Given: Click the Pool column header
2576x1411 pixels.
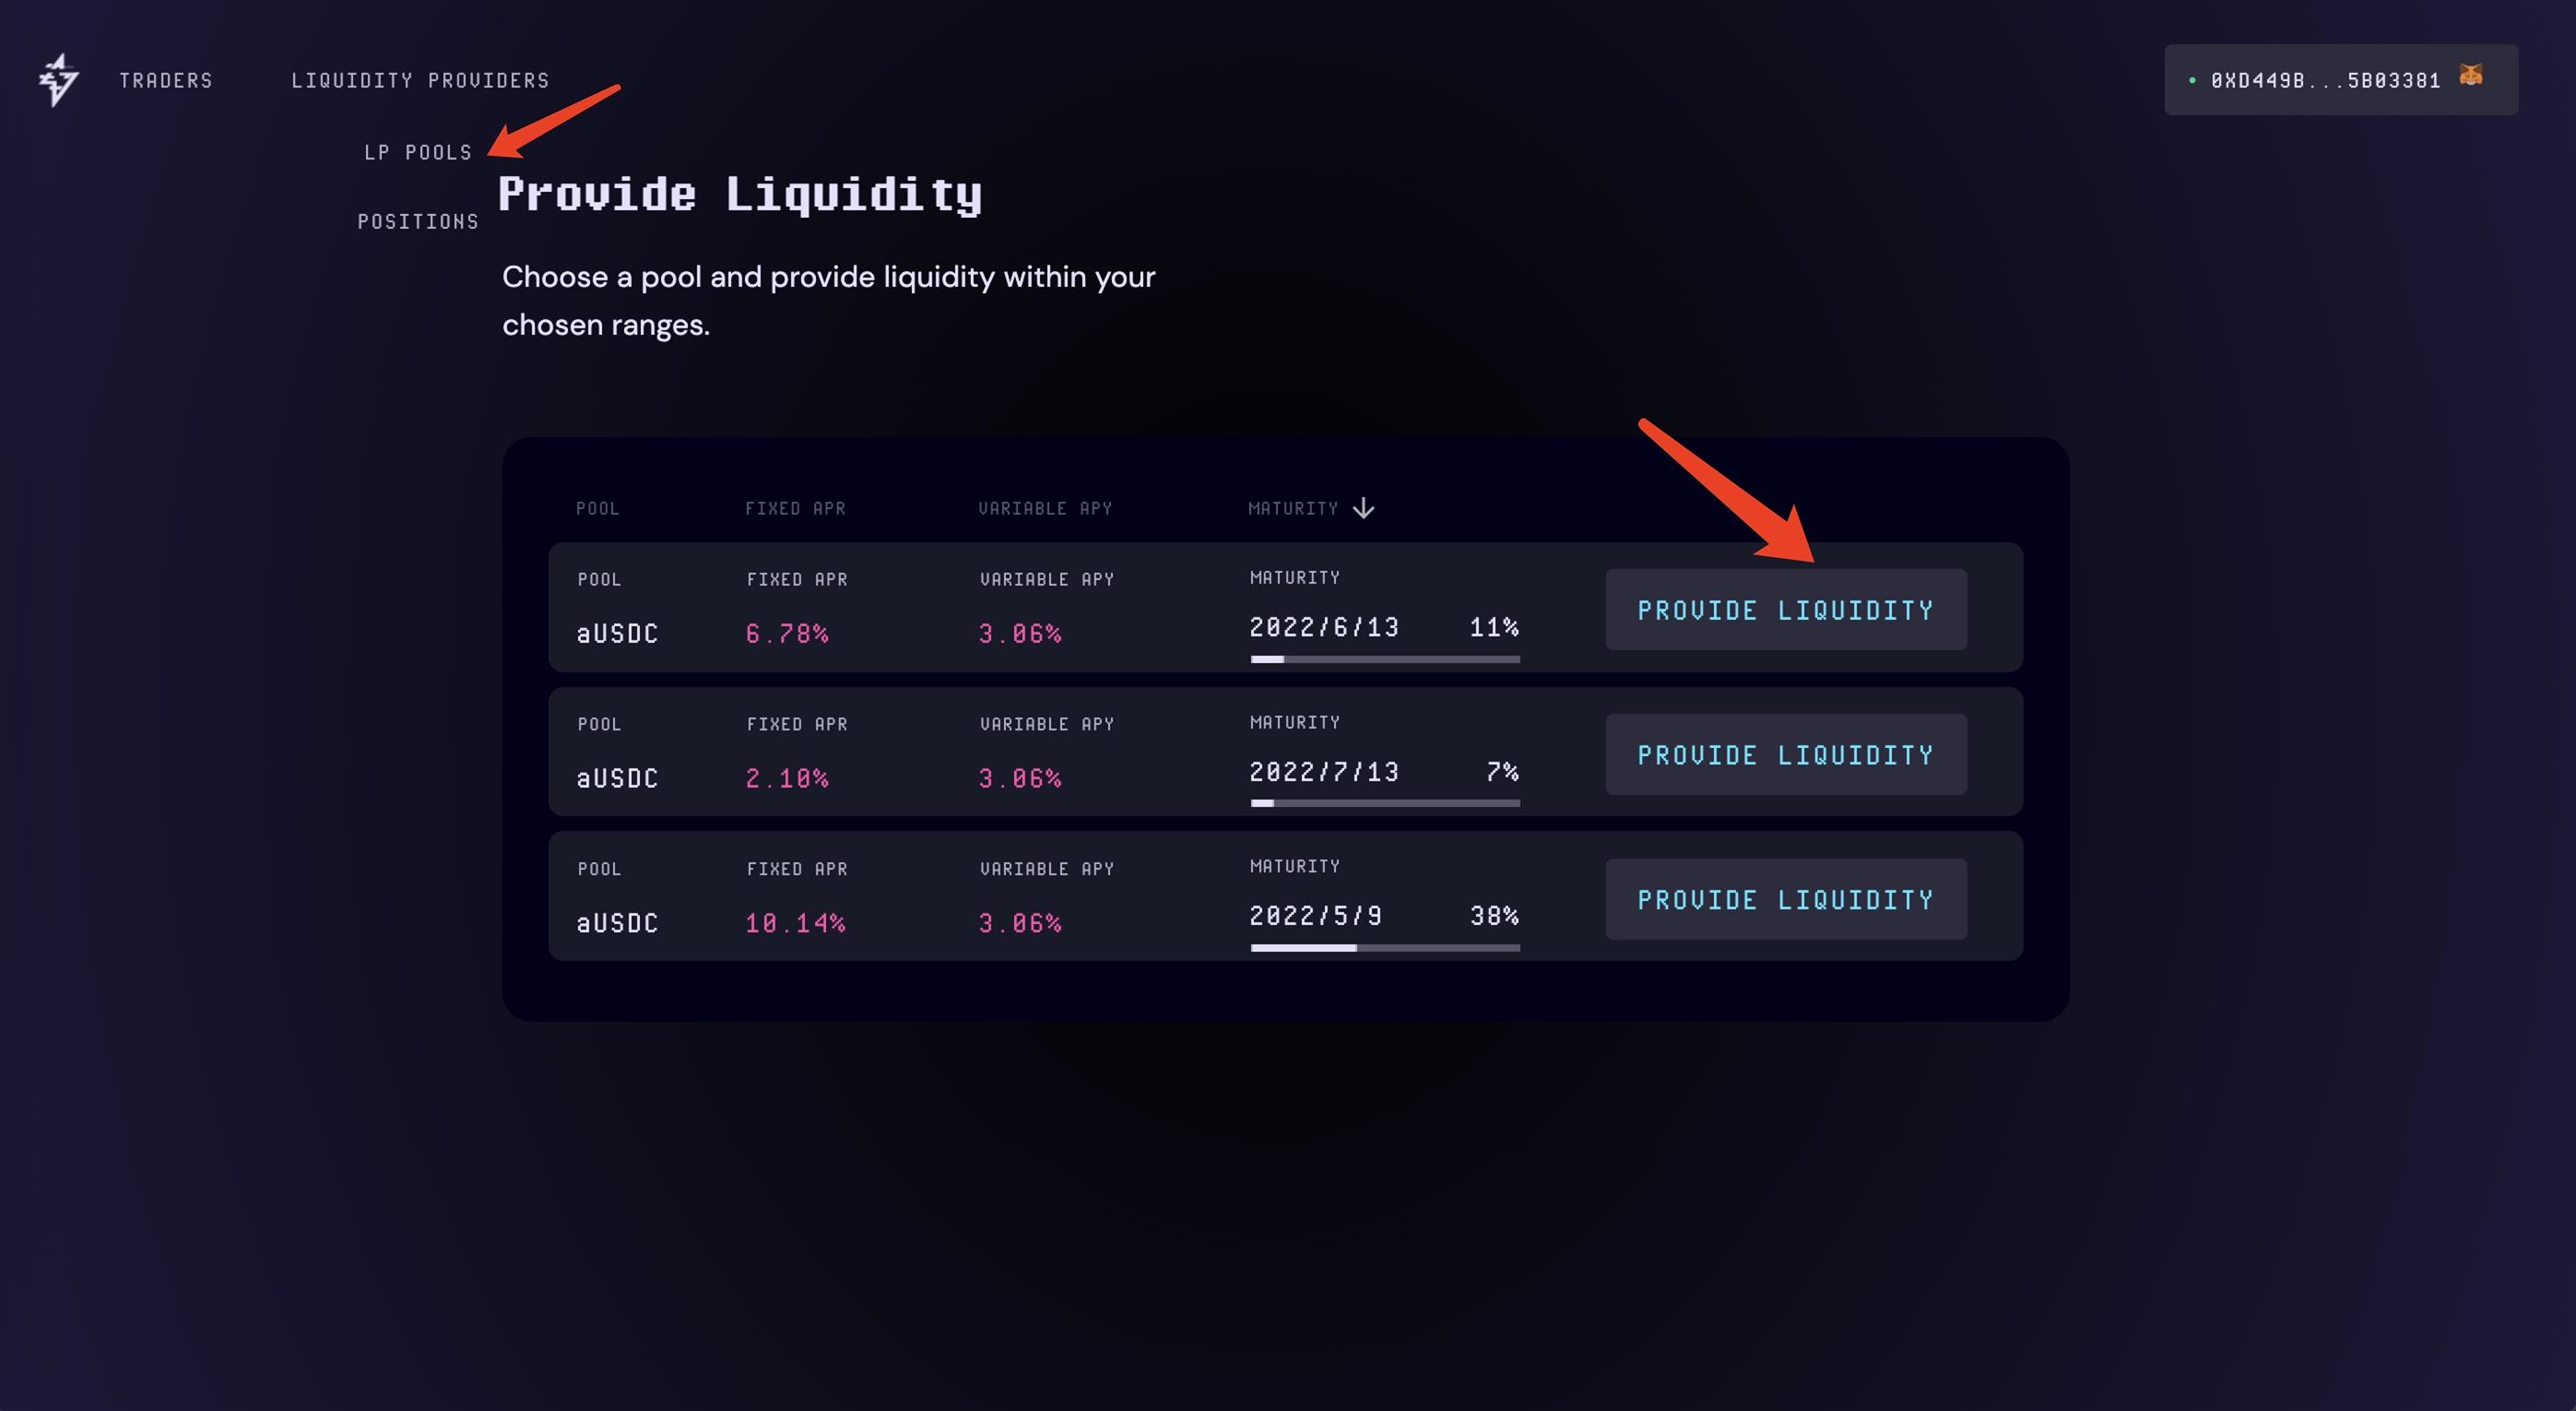Looking at the screenshot, I should [597, 509].
